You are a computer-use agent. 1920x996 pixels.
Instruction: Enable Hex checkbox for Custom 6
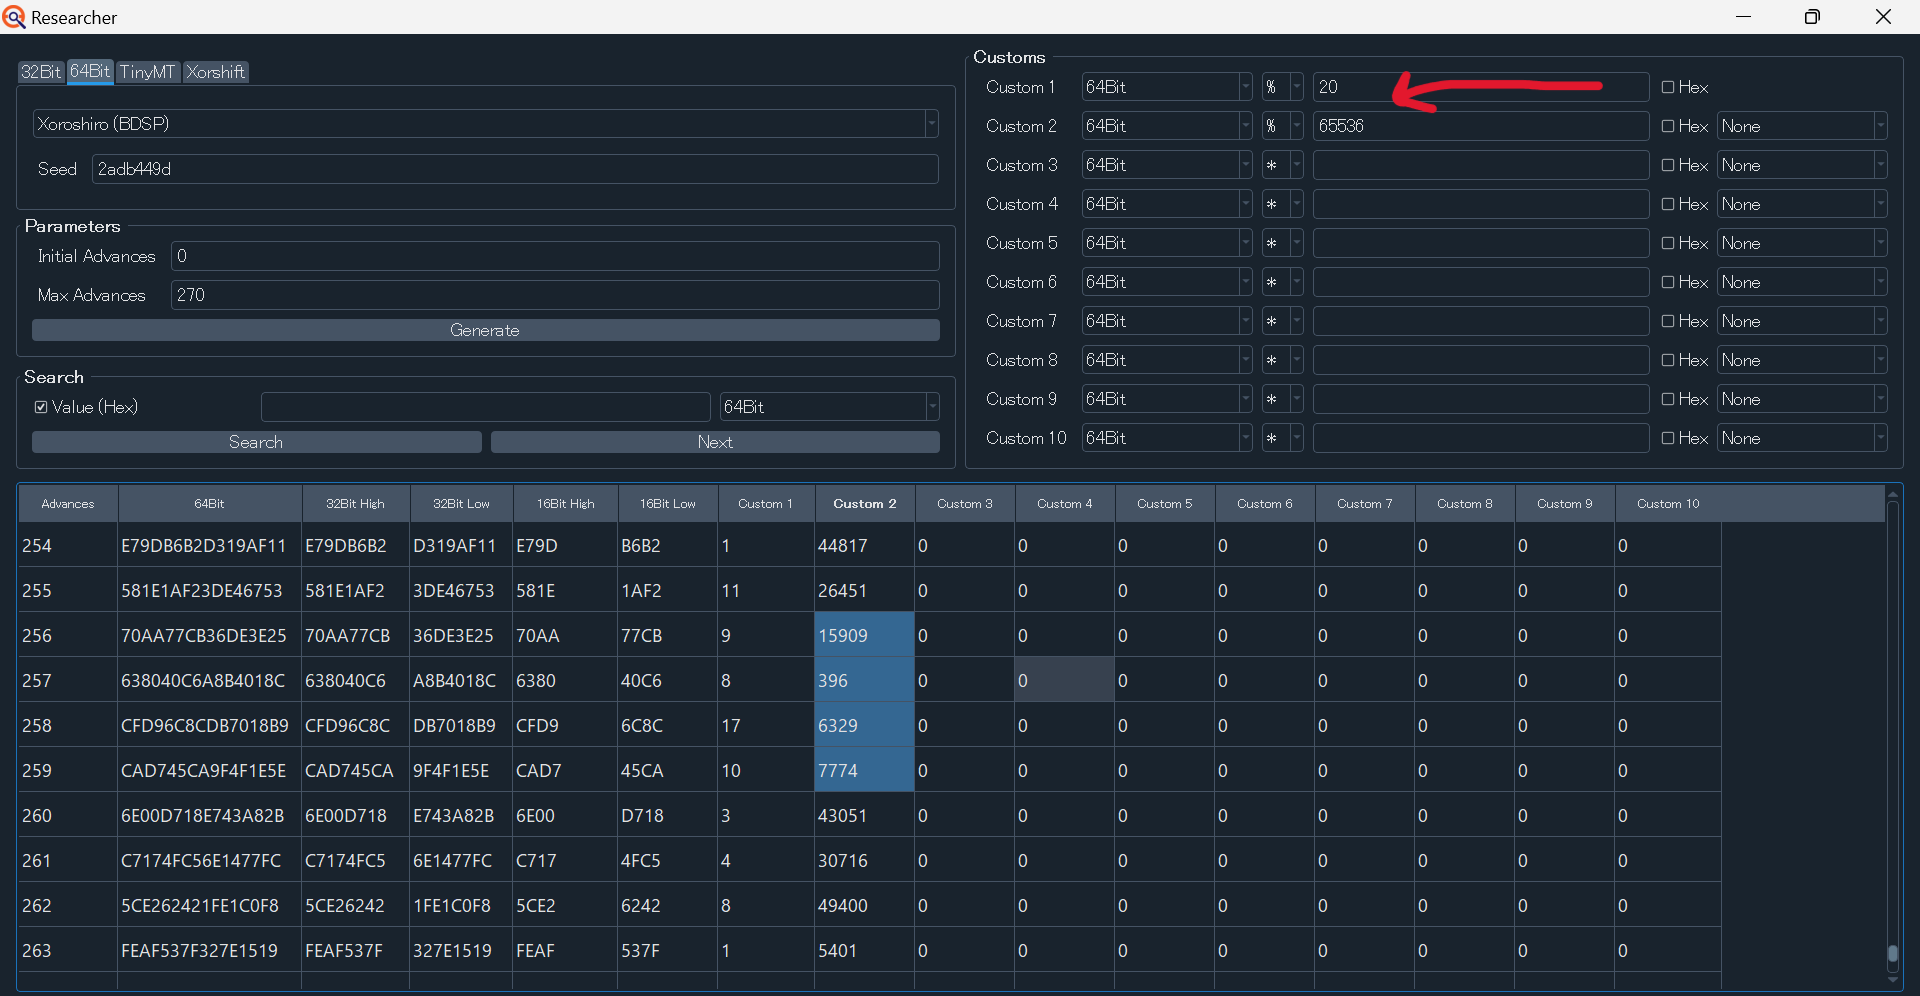point(1668,282)
